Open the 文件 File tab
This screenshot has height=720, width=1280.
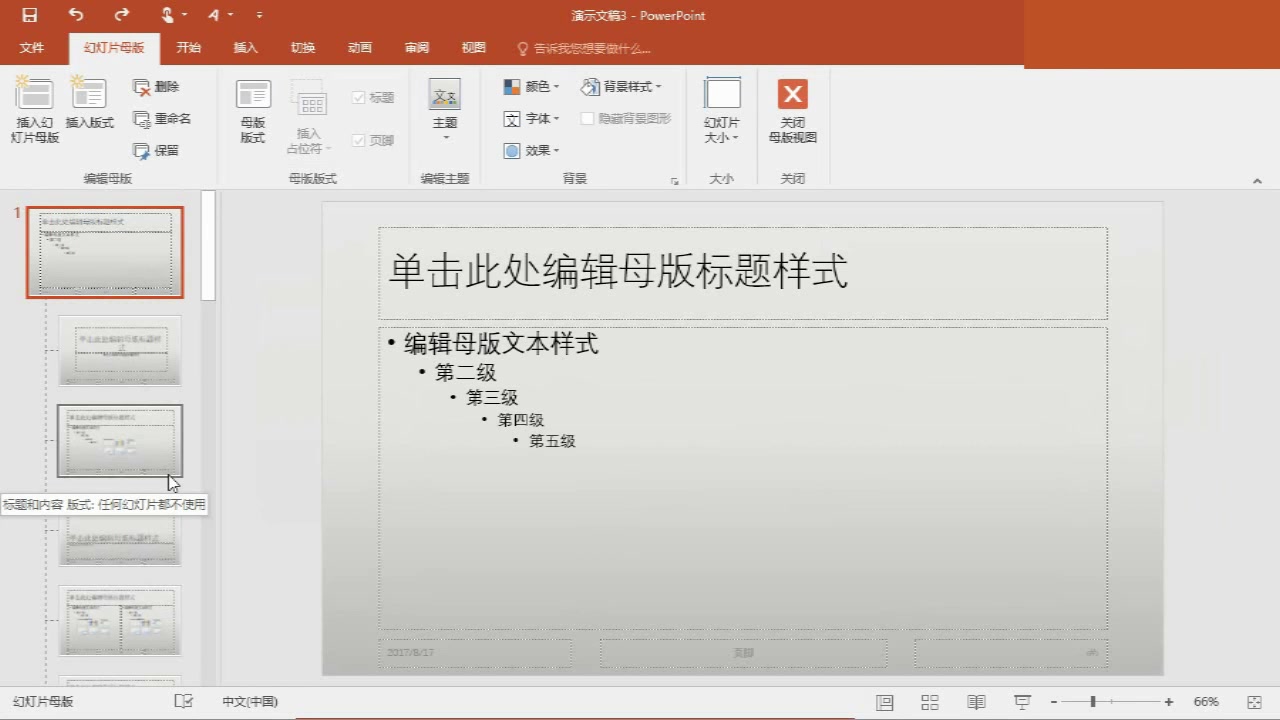(32, 48)
